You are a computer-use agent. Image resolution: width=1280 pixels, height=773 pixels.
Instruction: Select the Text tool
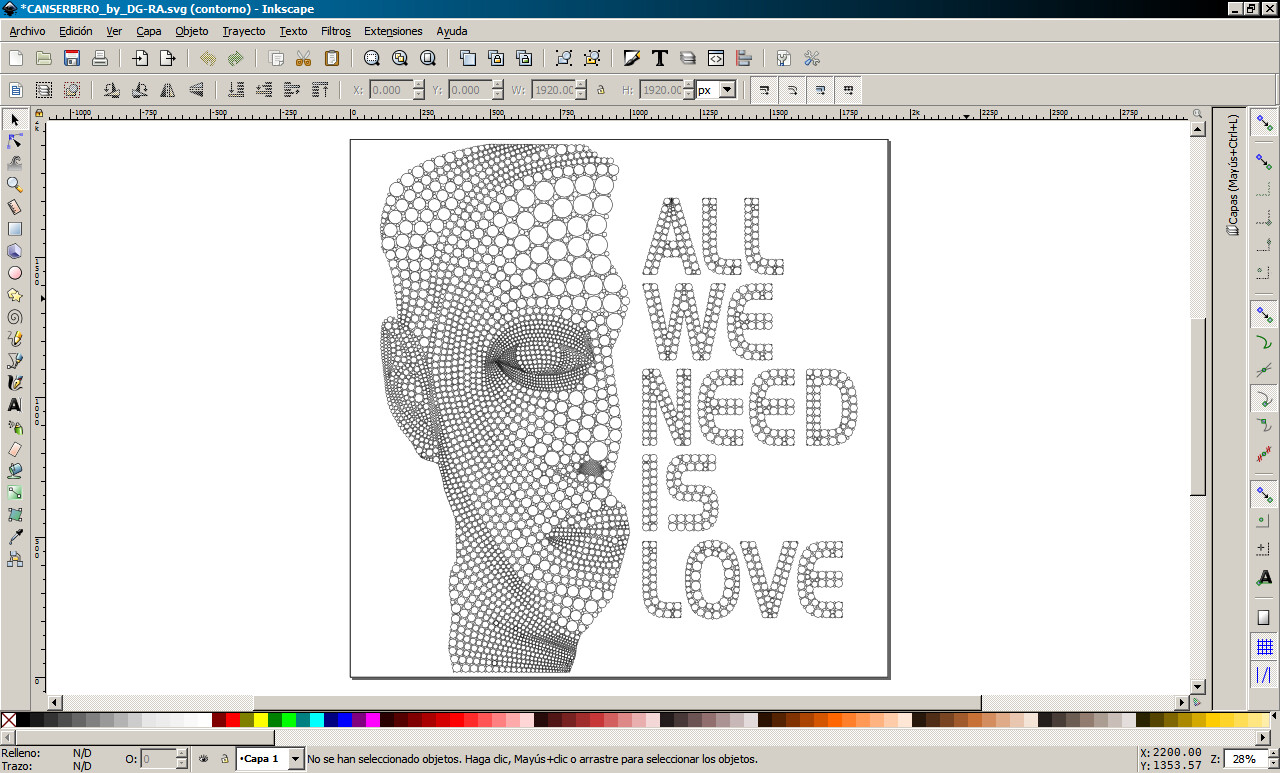[x=15, y=403]
